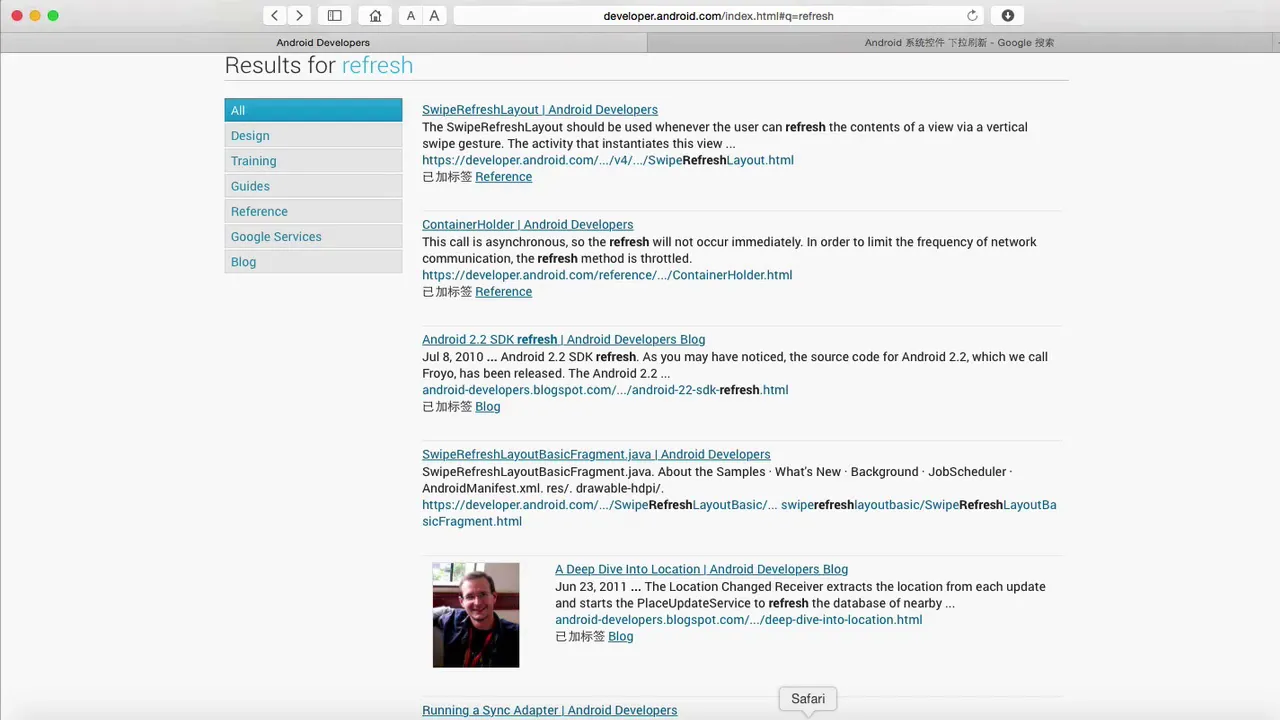1280x720 pixels.
Task: Click Blog tag under Android 2.2 result
Action: click(487, 406)
